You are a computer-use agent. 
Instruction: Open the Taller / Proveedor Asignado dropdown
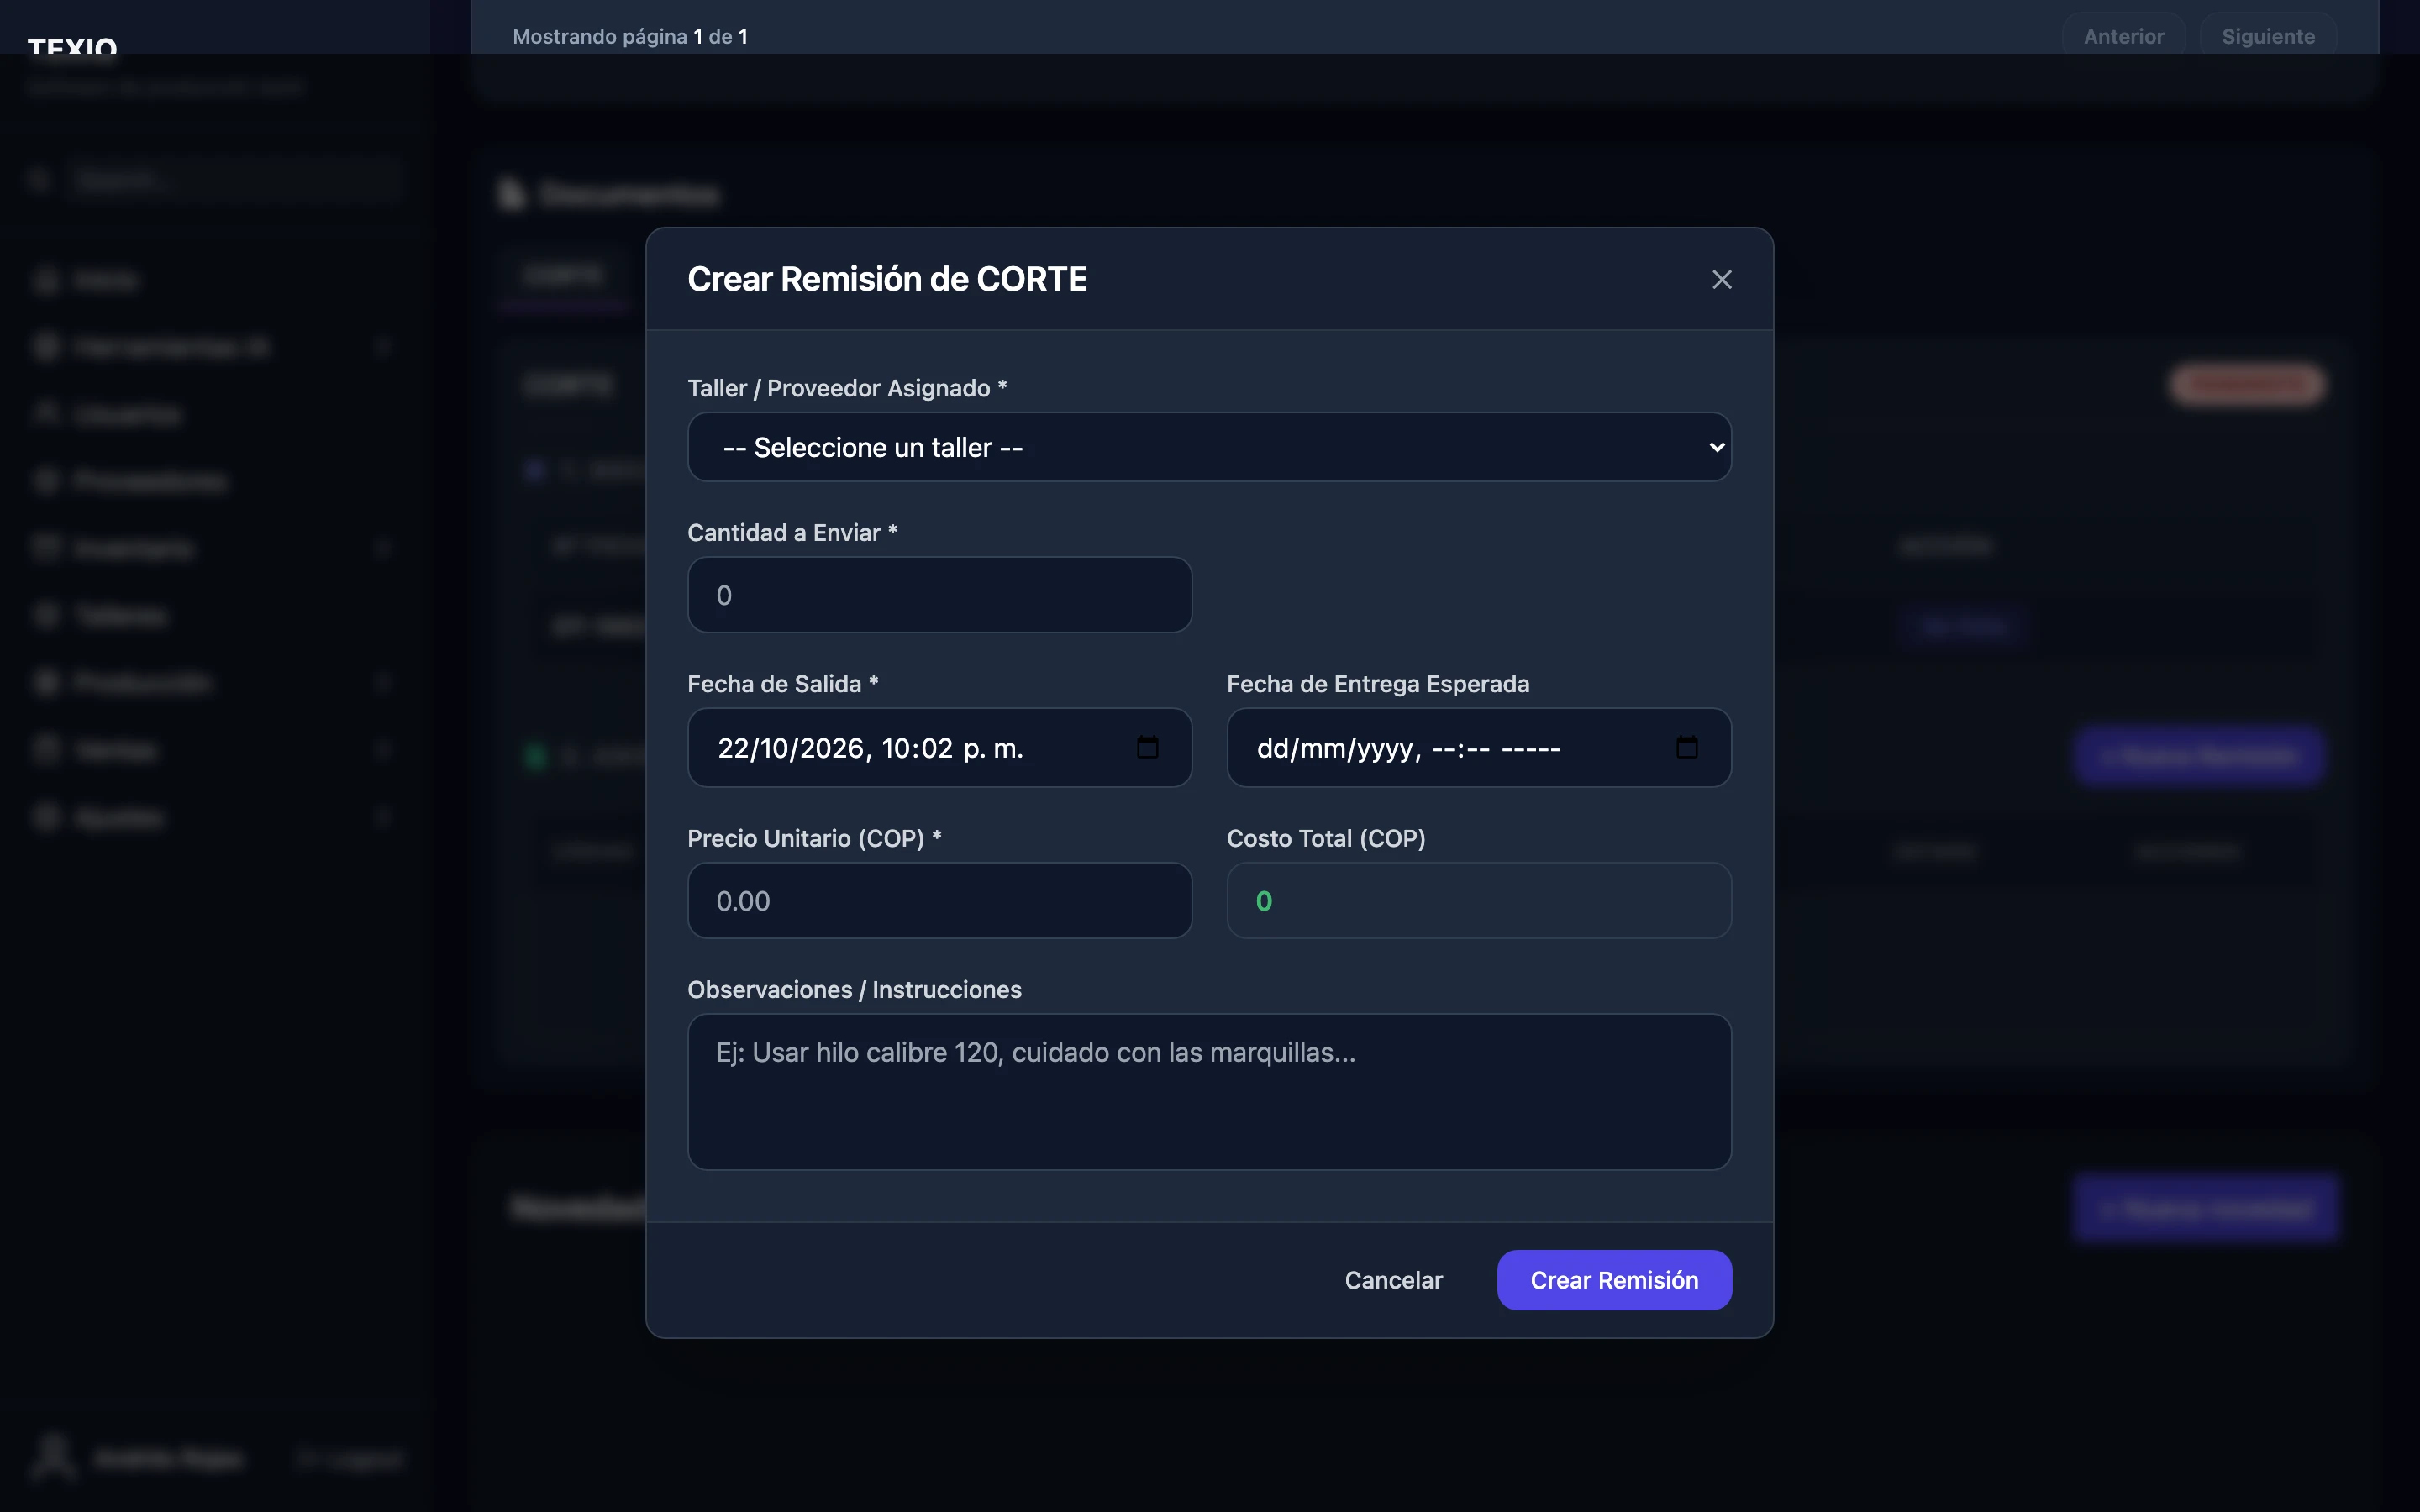coord(1209,447)
